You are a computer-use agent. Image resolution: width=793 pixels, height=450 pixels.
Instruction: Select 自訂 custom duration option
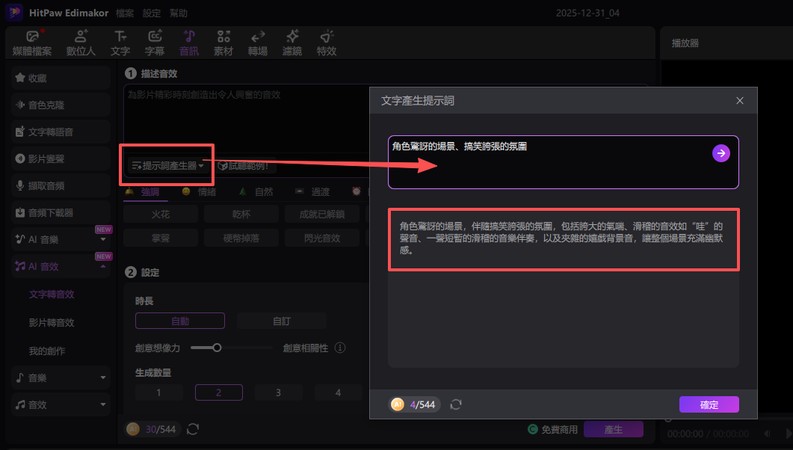point(281,321)
